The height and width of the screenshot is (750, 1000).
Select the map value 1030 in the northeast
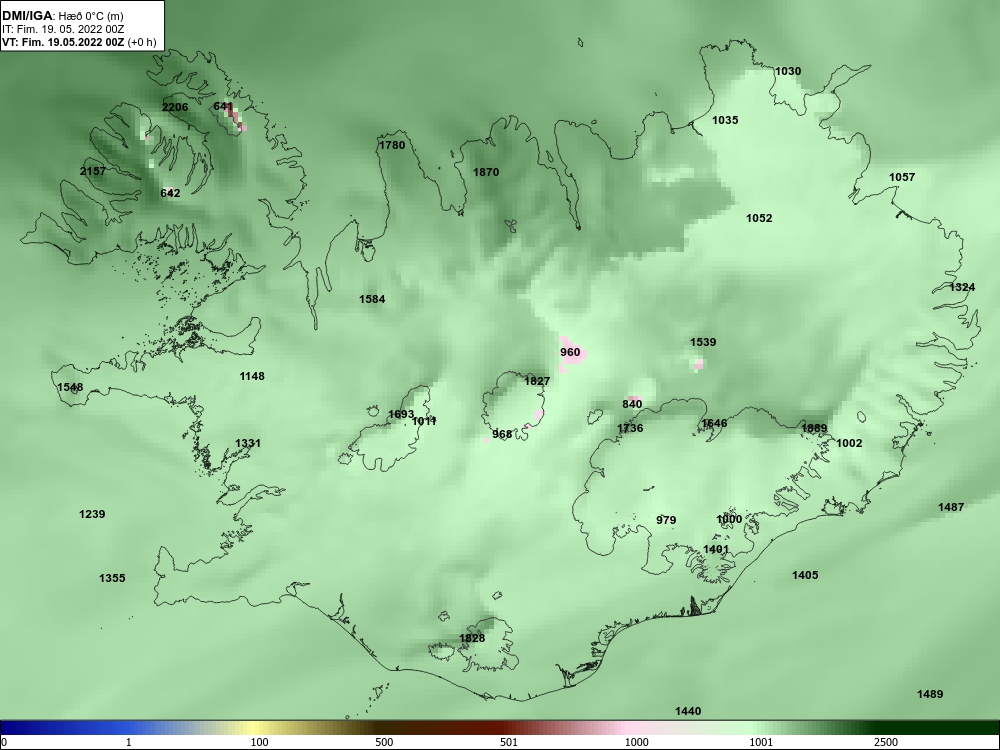coord(788,71)
